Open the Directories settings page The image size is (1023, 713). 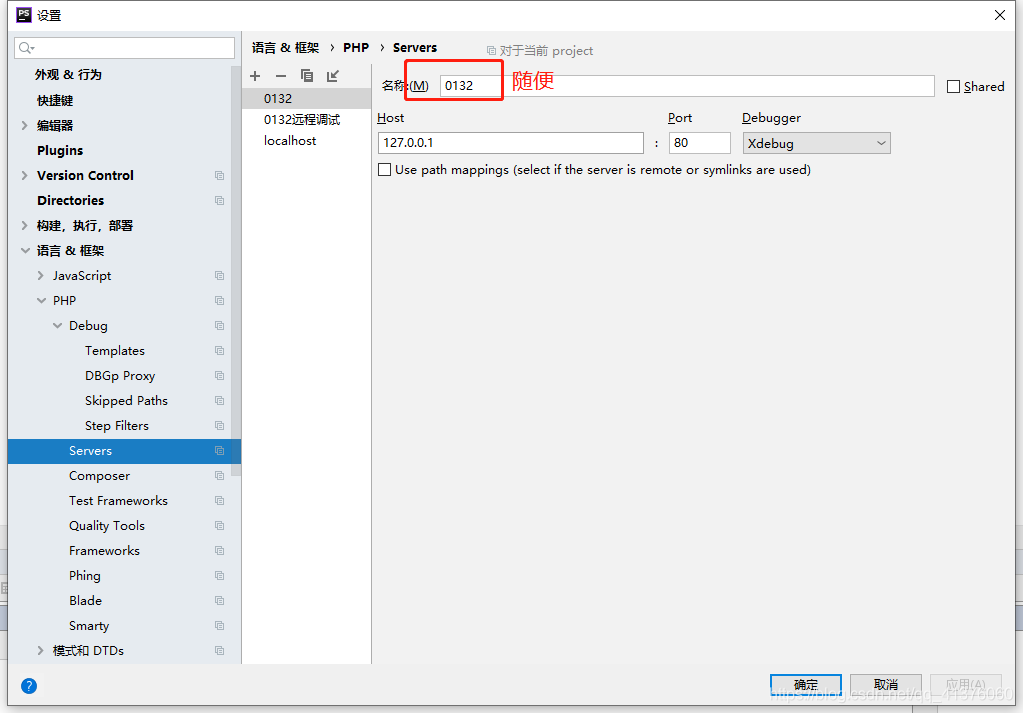(70, 200)
